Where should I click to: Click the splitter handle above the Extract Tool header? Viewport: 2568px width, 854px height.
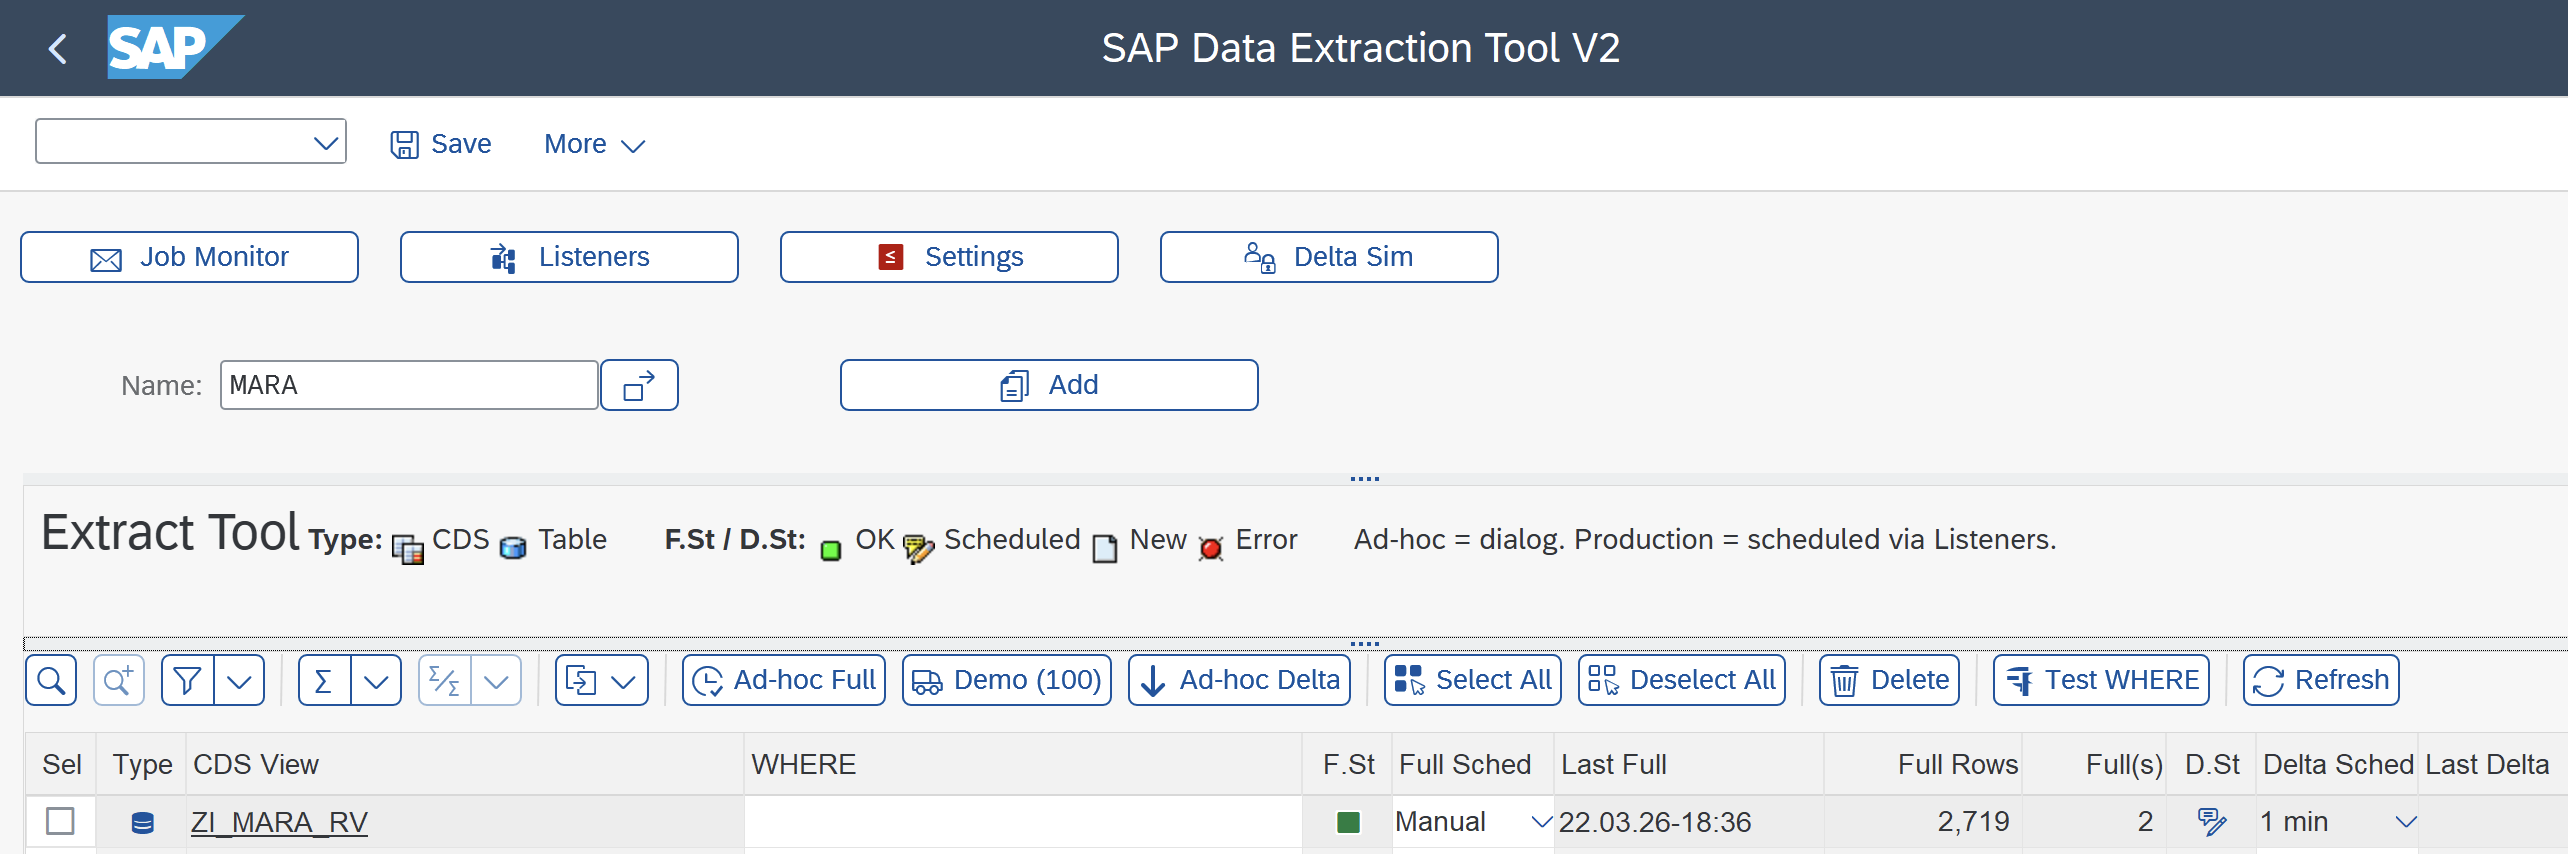click(1365, 479)
